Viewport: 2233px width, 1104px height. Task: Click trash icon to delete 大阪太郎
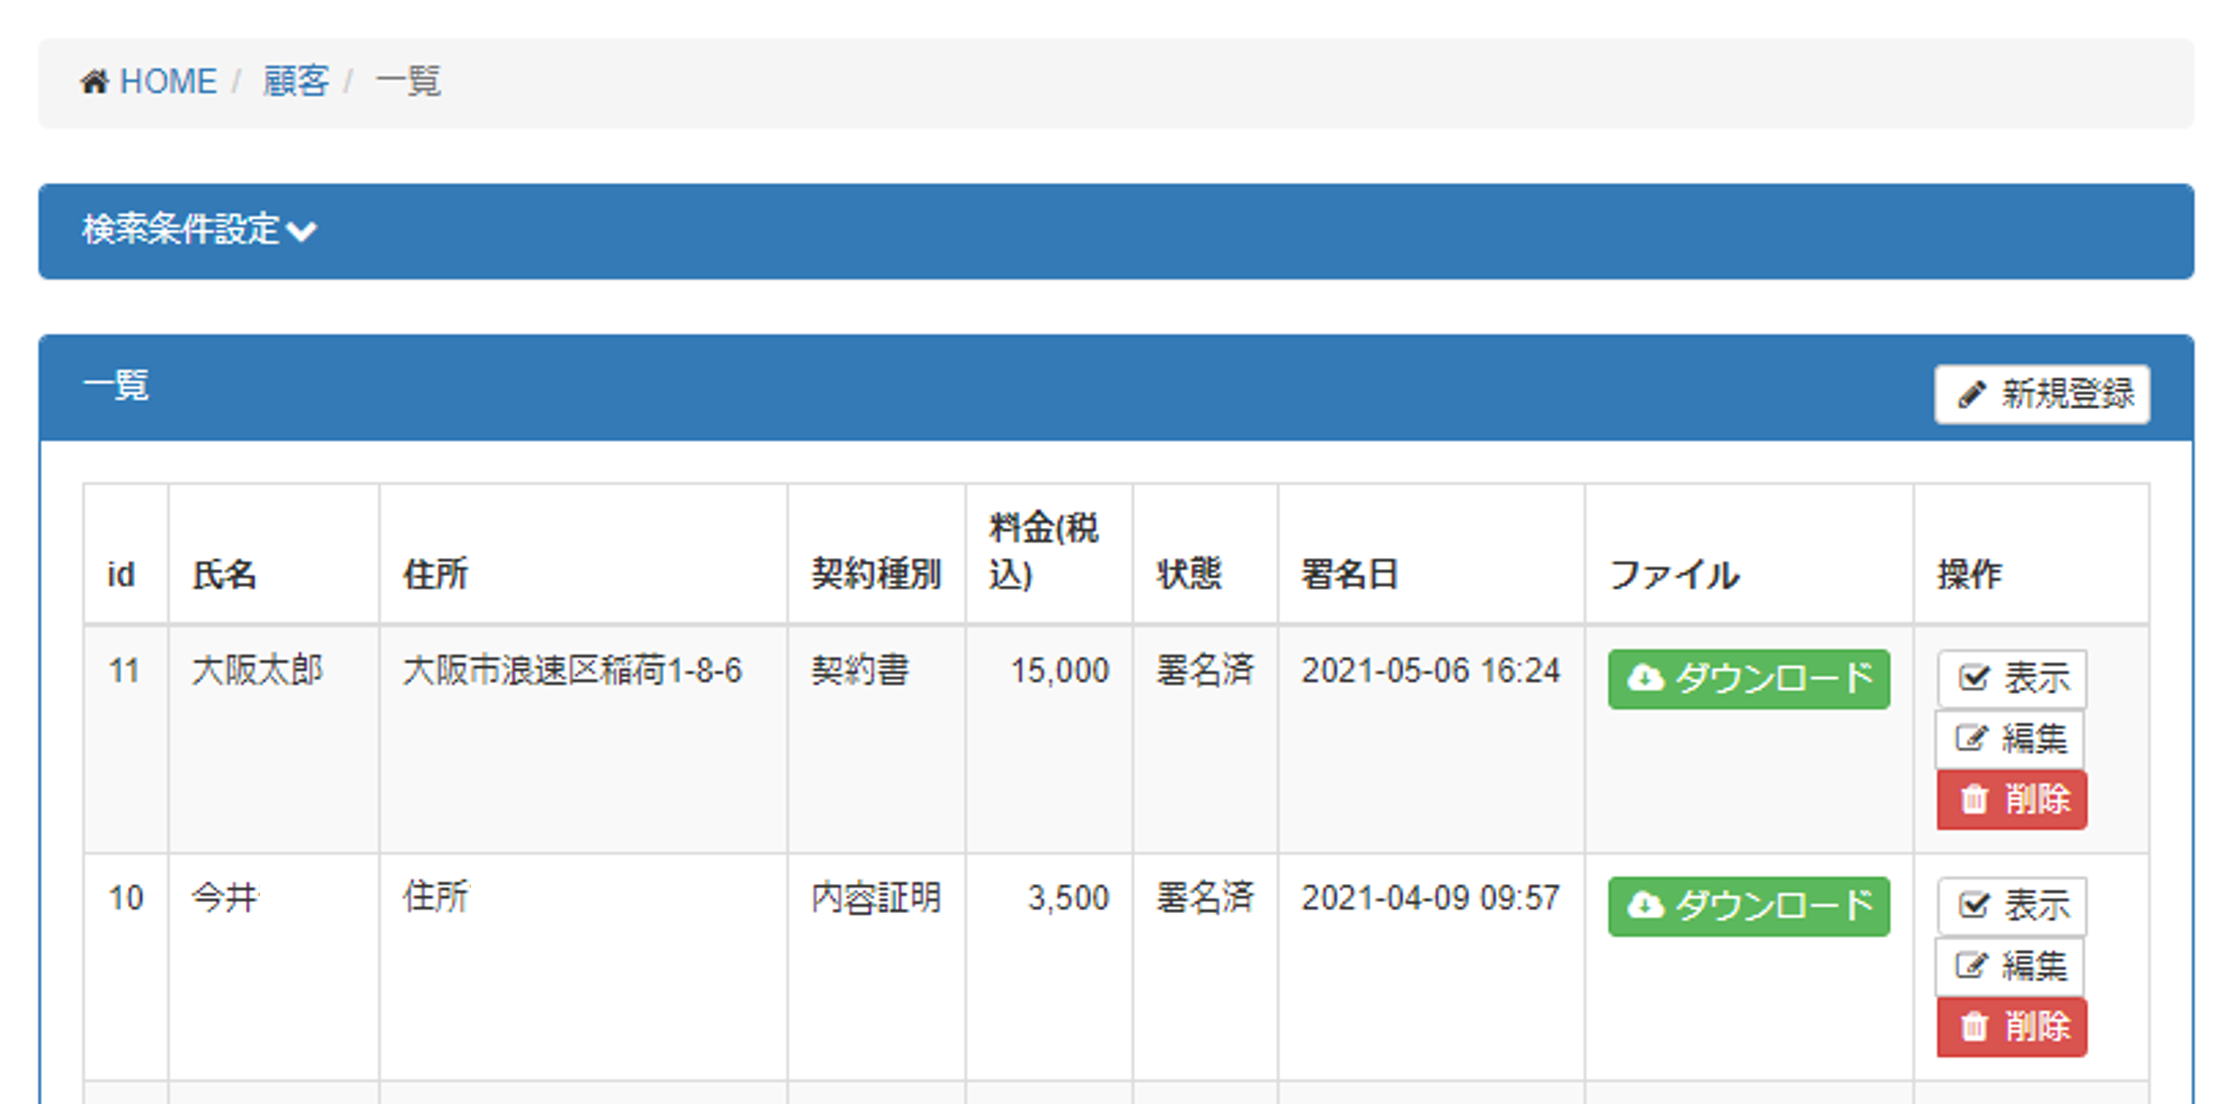click(x=1974, y=800)
